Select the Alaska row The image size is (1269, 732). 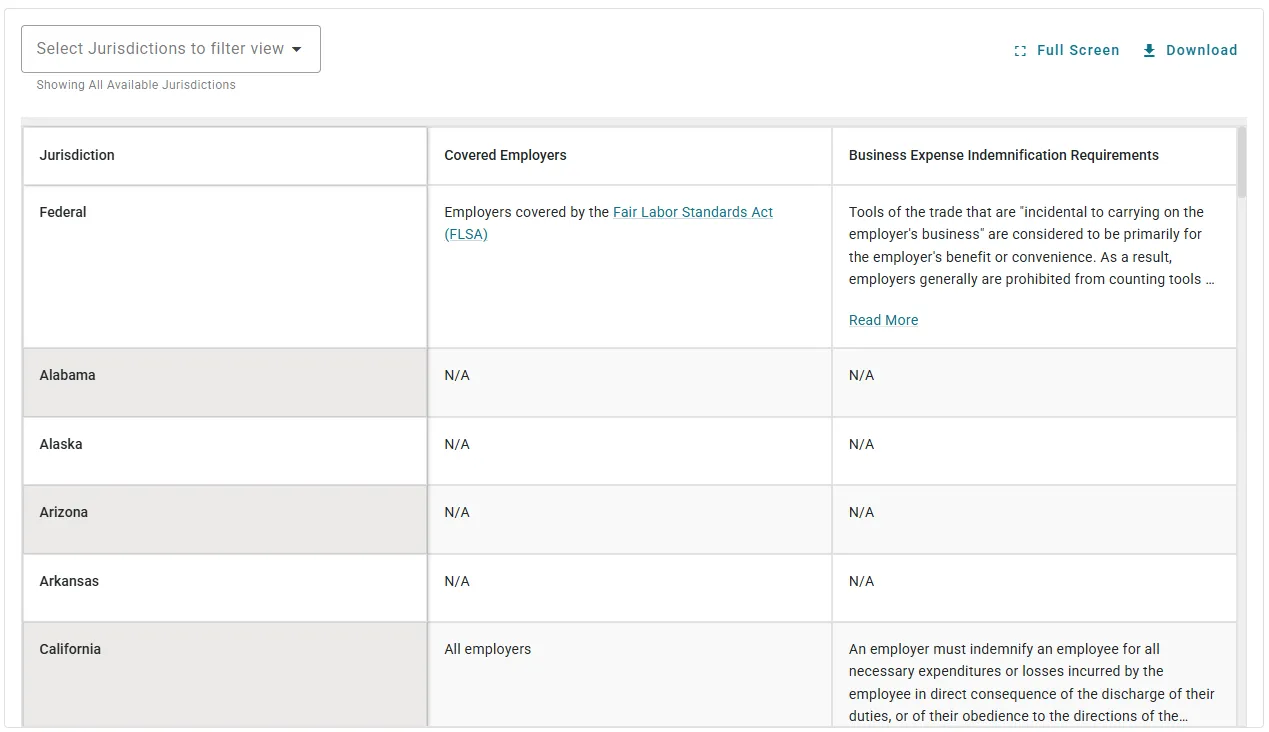tap(61, 444)
